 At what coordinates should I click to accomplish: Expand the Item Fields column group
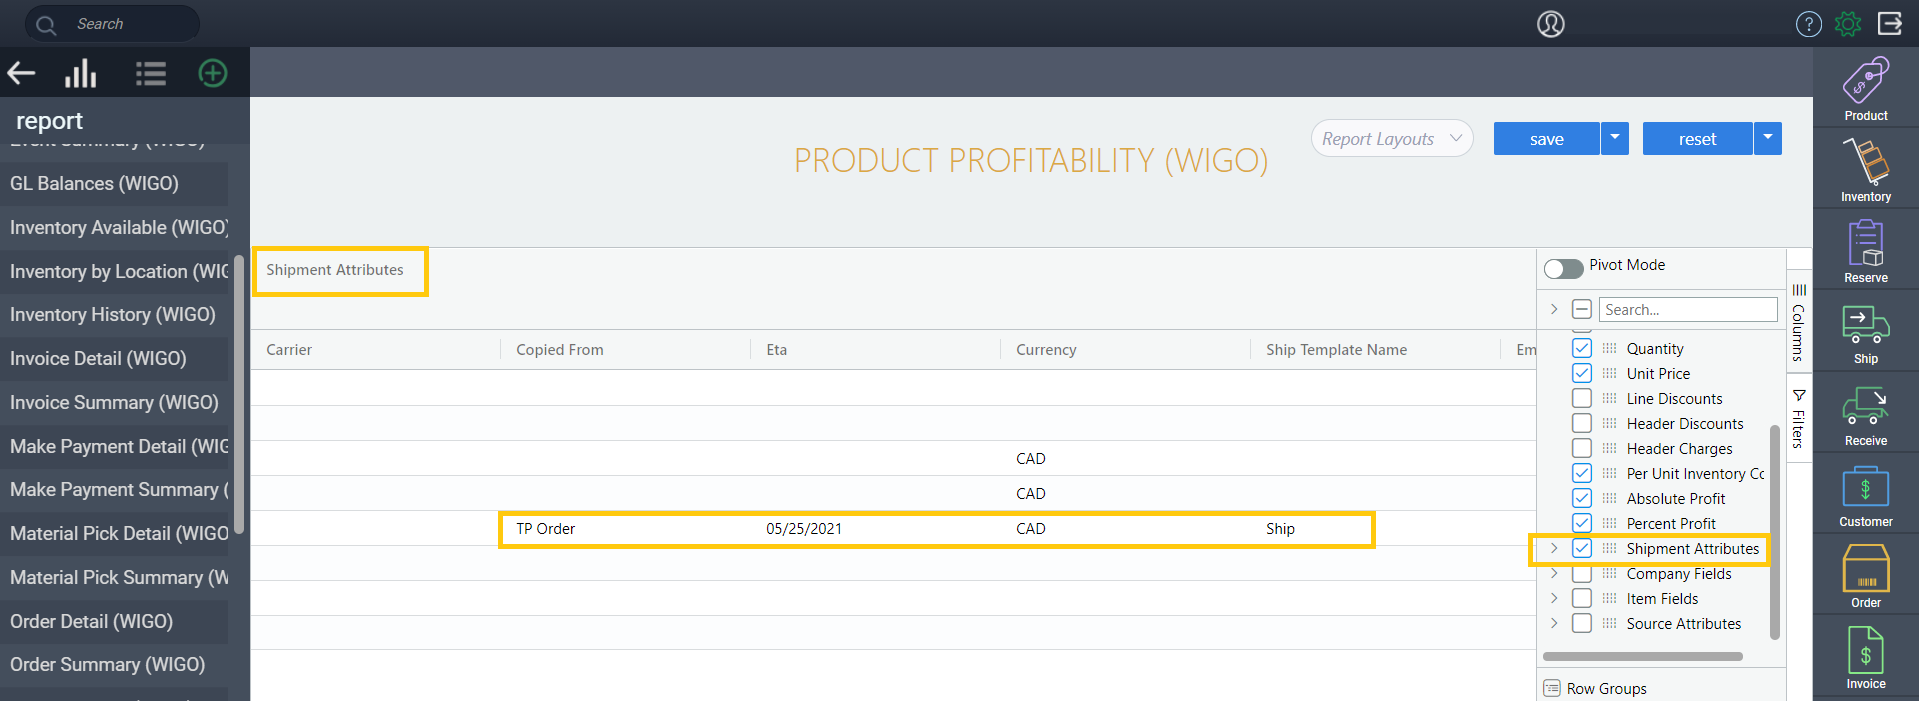1554,598
